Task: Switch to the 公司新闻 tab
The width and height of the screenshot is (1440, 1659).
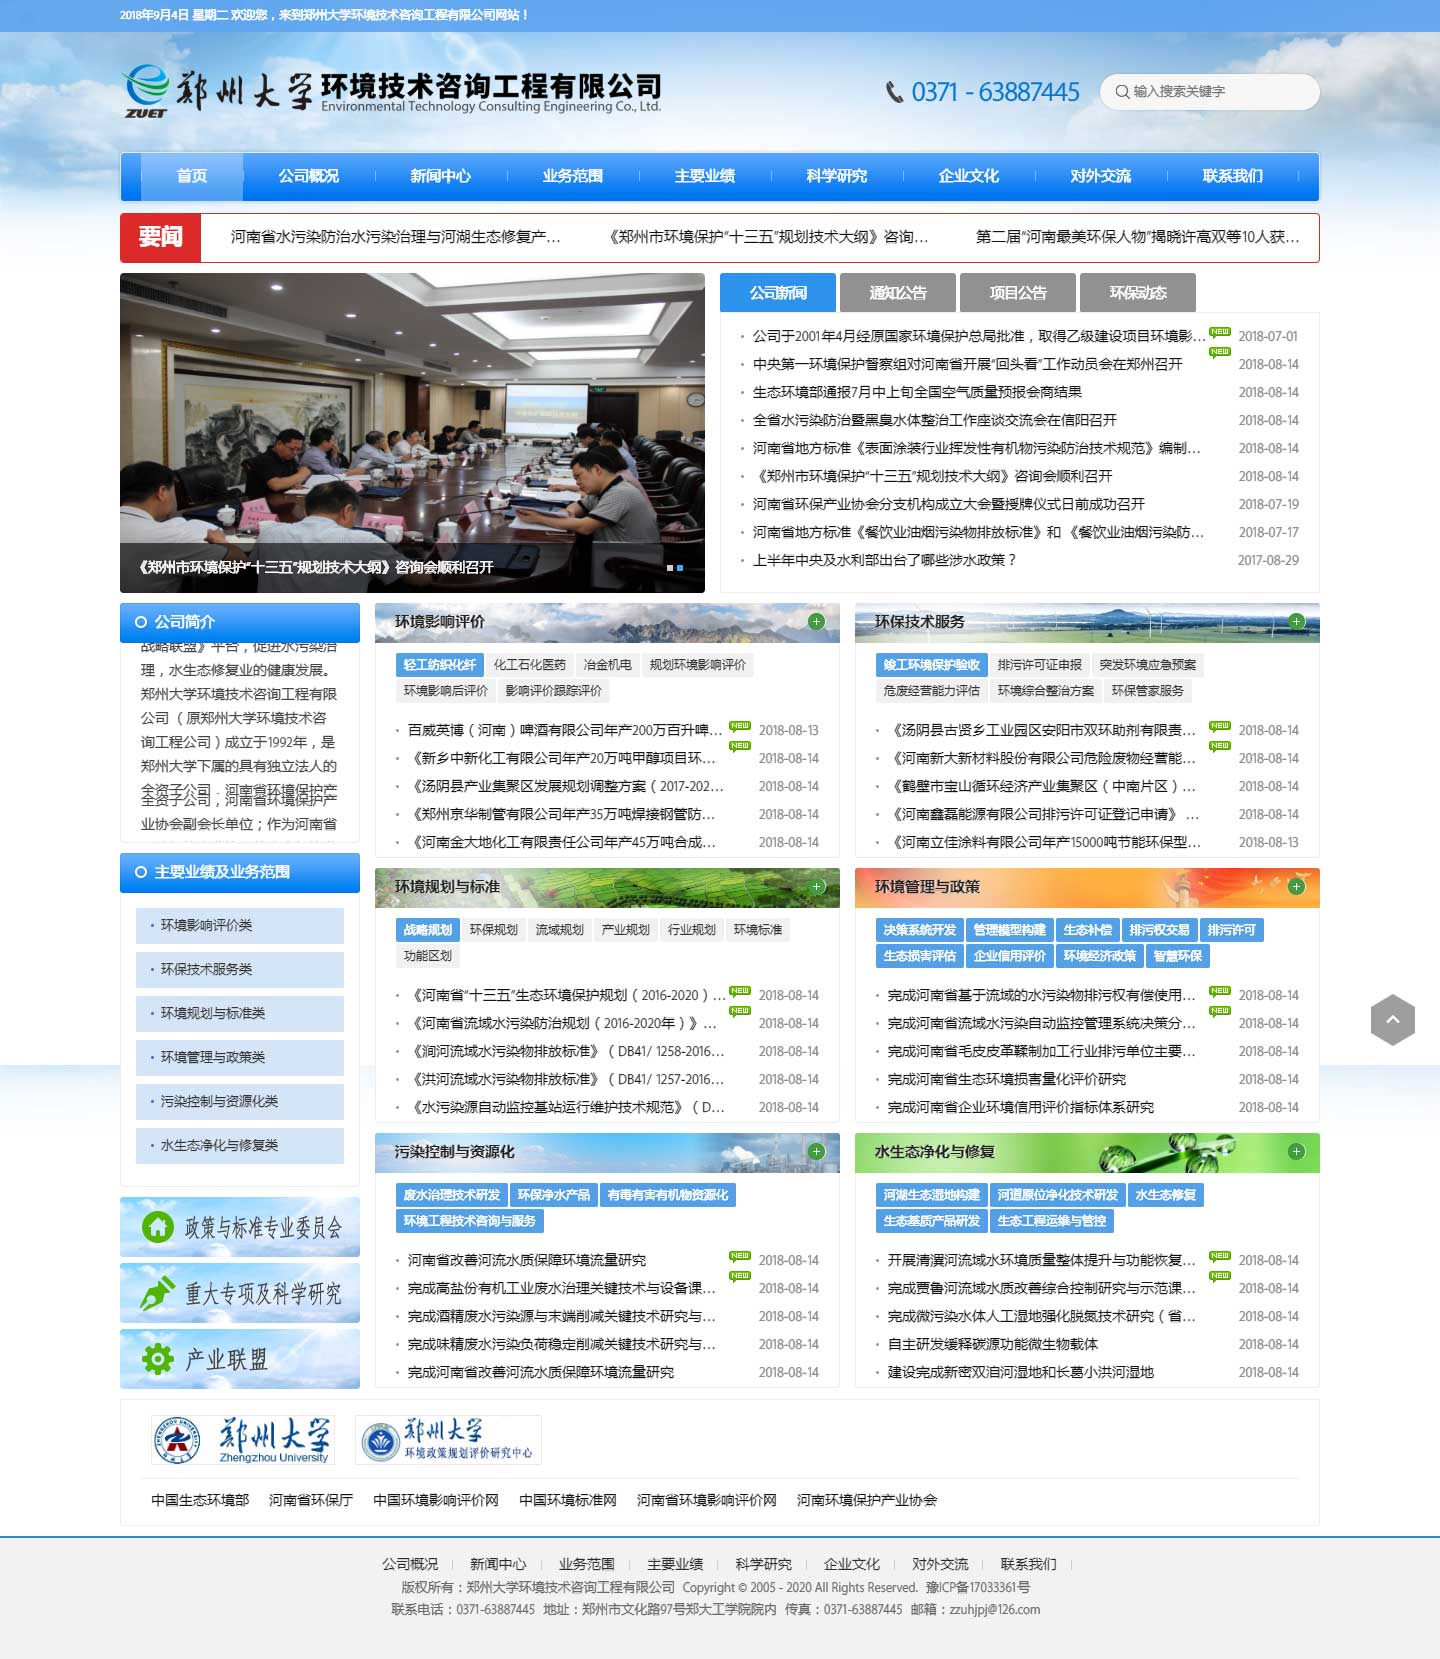Action: click(x=778, y=293)
